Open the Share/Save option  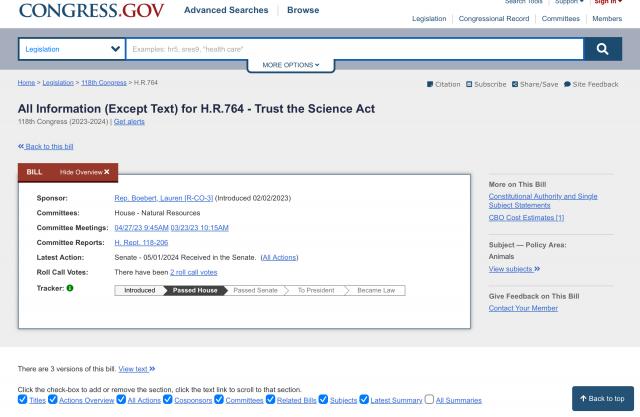point(516,84)
